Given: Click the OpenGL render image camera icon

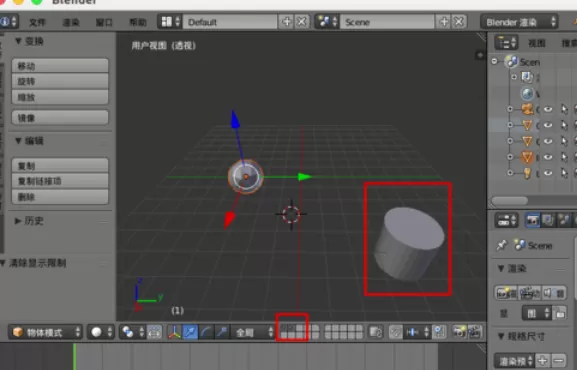Looking at the screenshot, I should pos(459,332).
